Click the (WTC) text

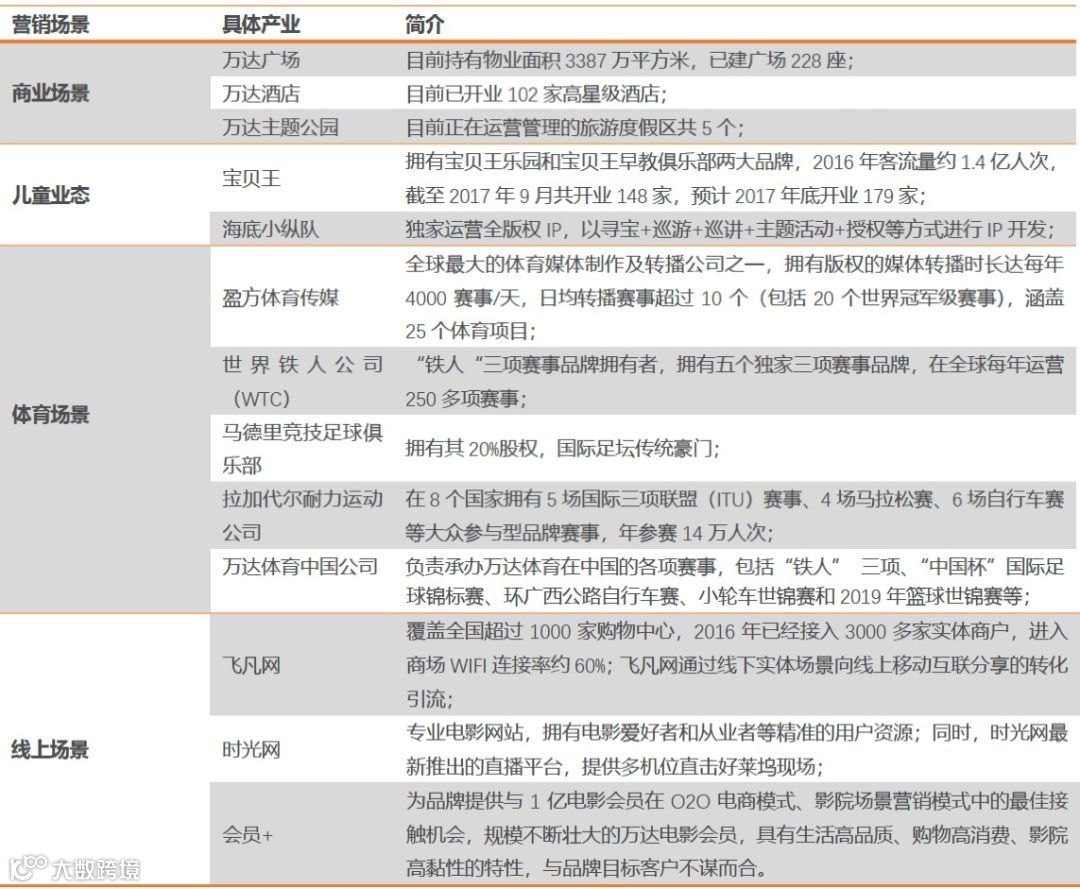(x=261, y=399)
